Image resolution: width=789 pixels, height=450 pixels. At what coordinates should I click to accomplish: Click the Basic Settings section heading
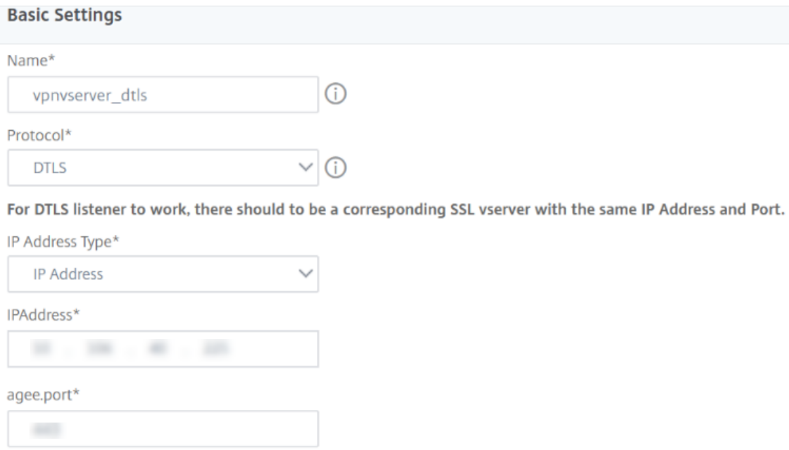tap(64, 17)
